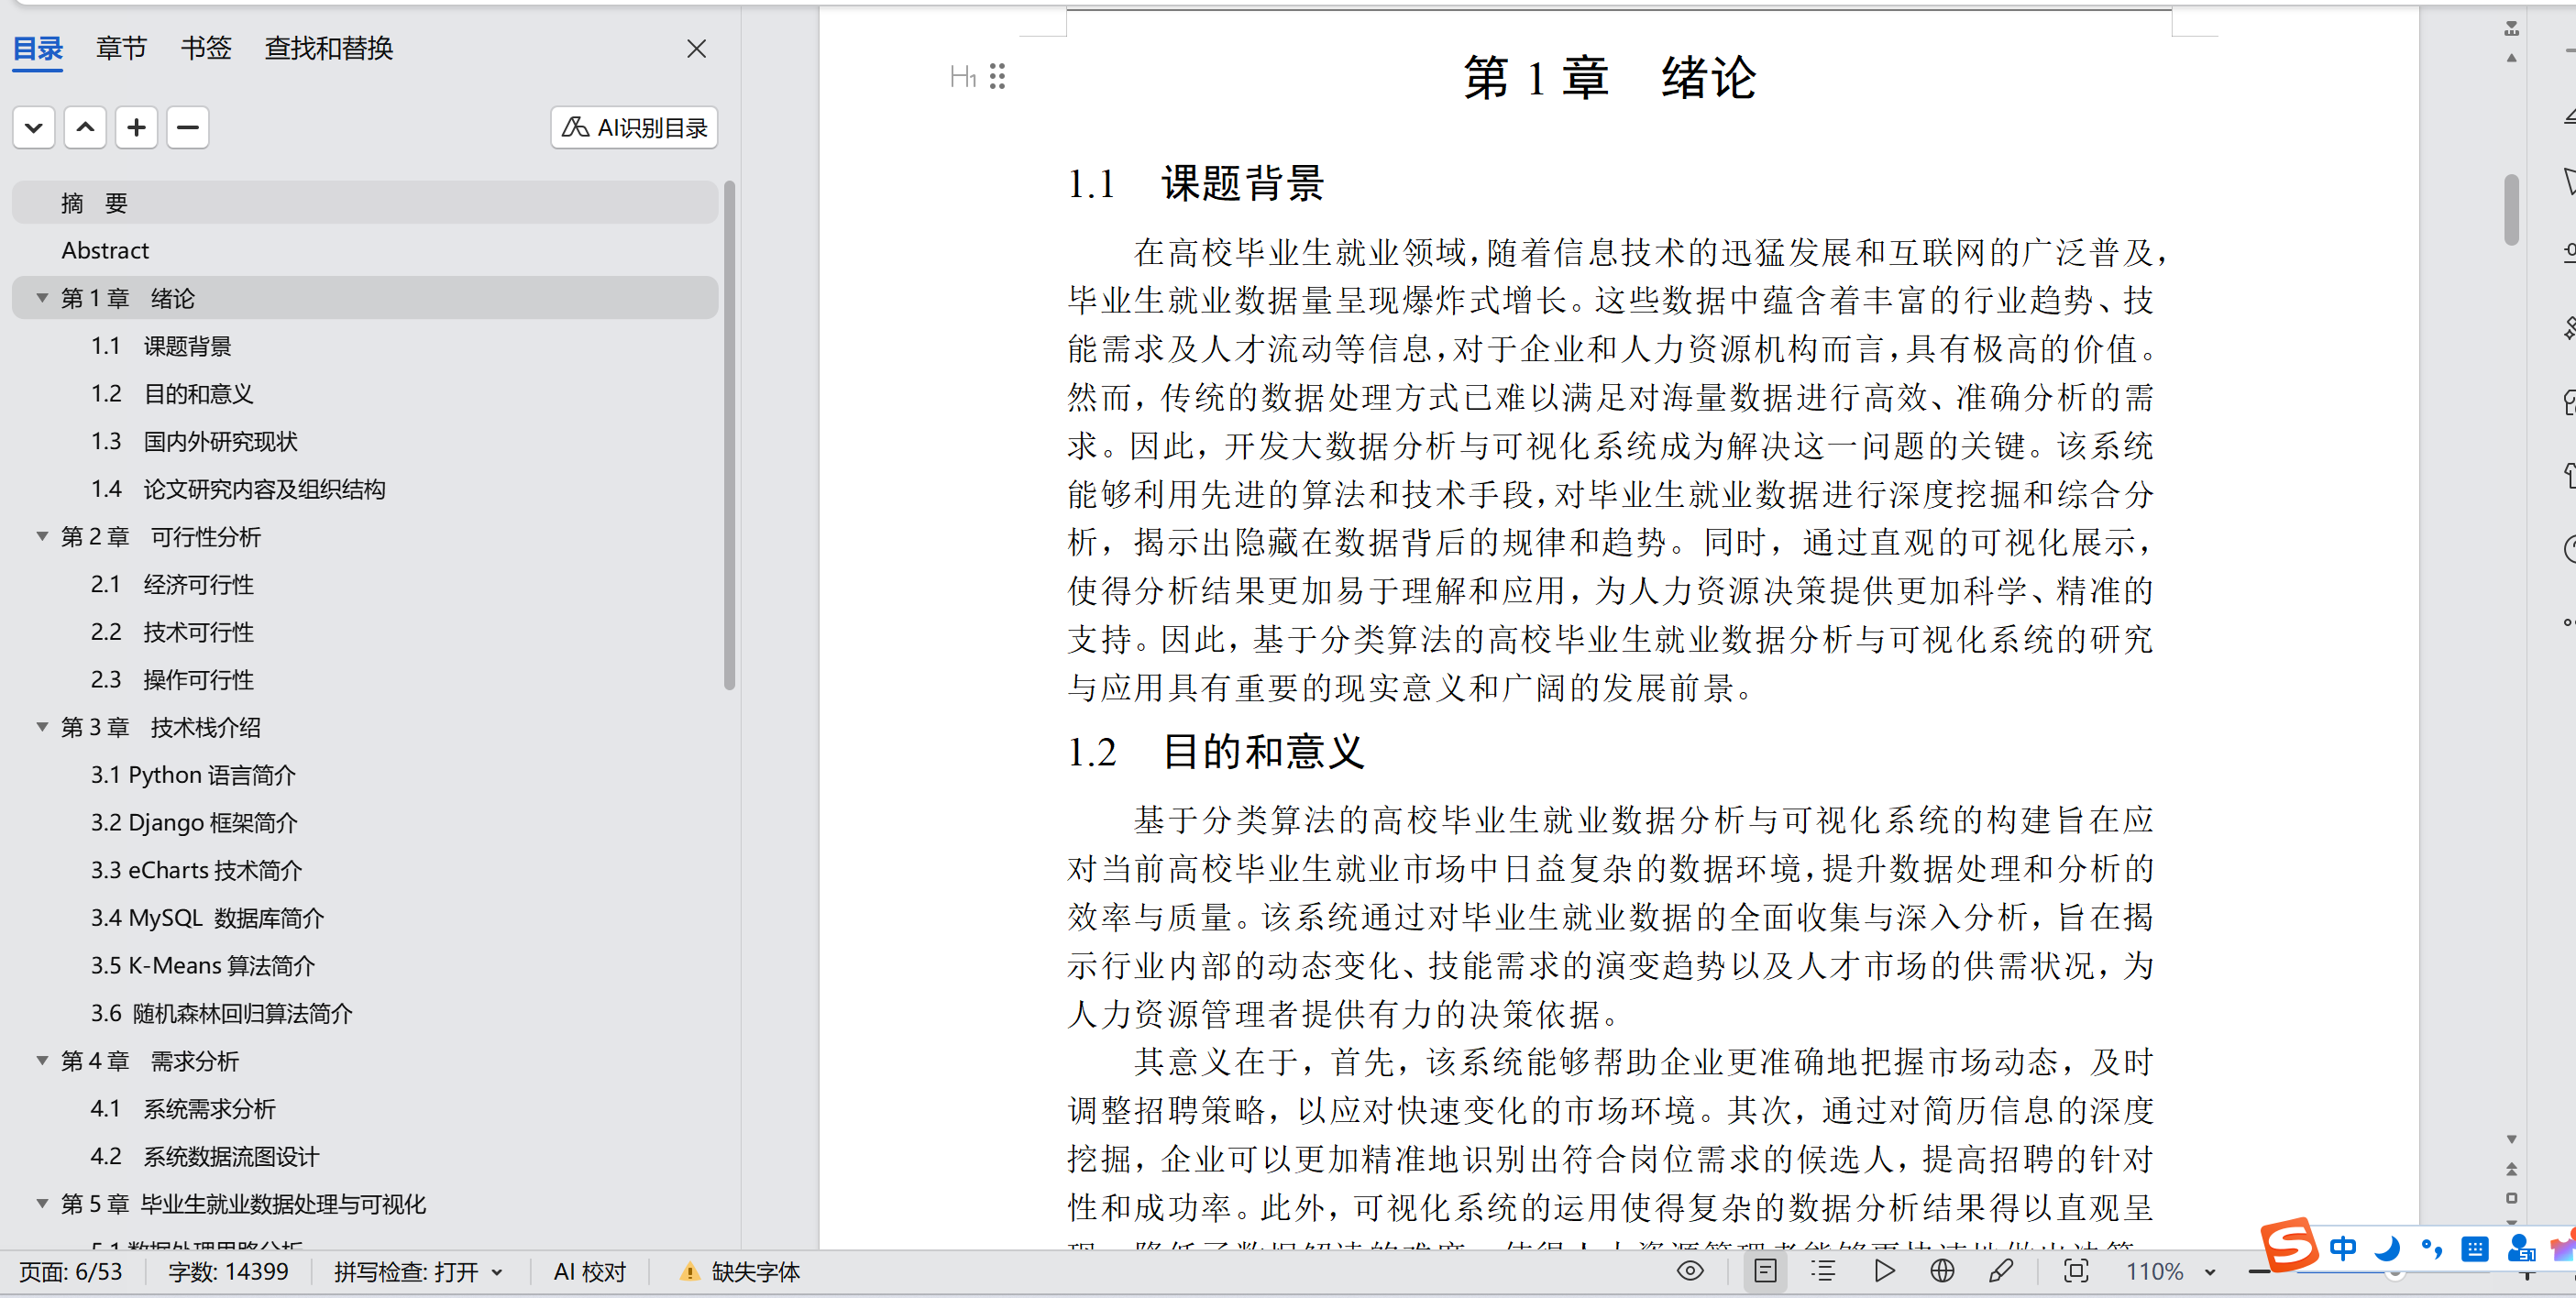Click the previous page double-arrow button

[2511, 1169]
